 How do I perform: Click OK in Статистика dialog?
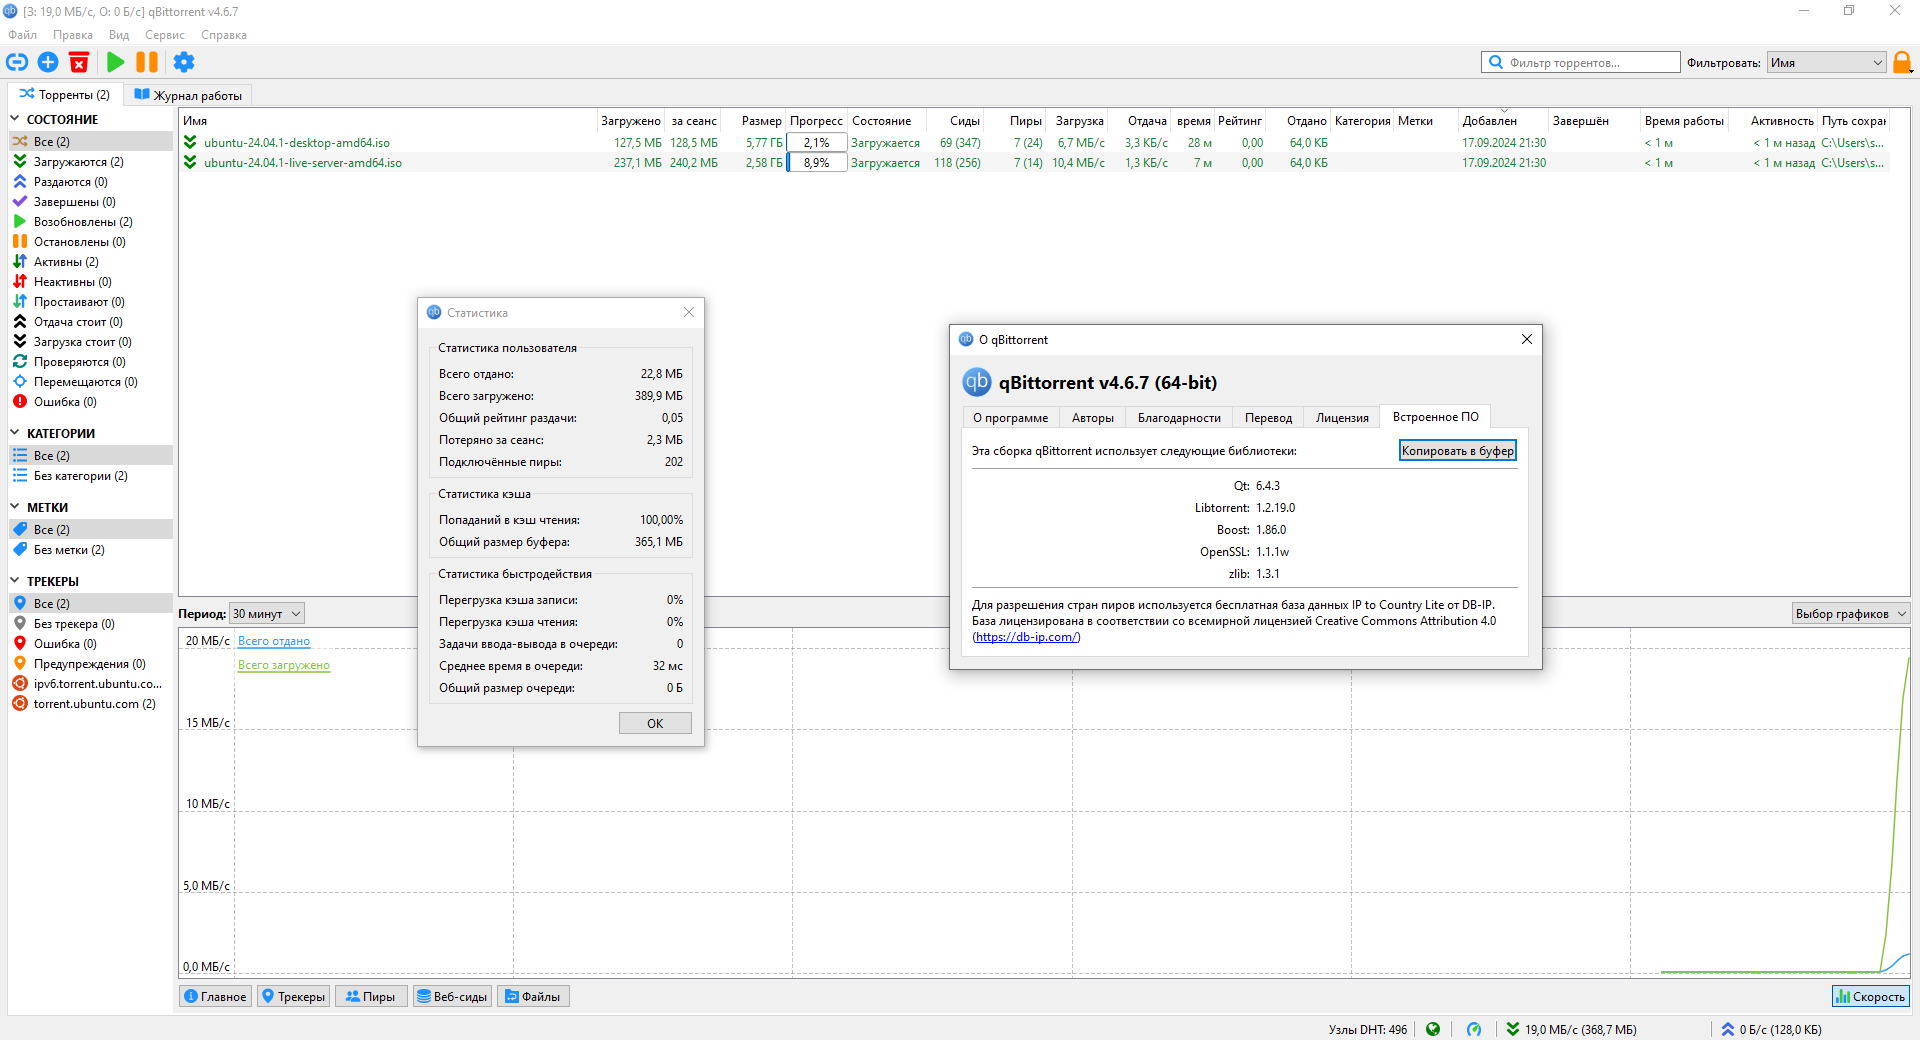tap(655, 723)
